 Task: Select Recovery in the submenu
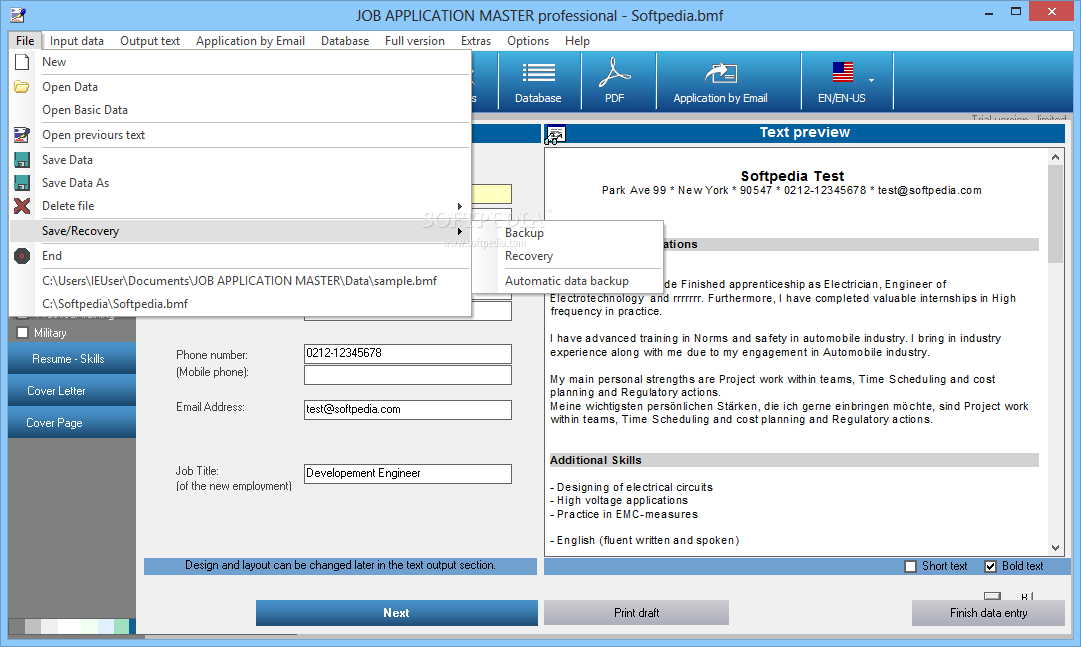(580, 256)
